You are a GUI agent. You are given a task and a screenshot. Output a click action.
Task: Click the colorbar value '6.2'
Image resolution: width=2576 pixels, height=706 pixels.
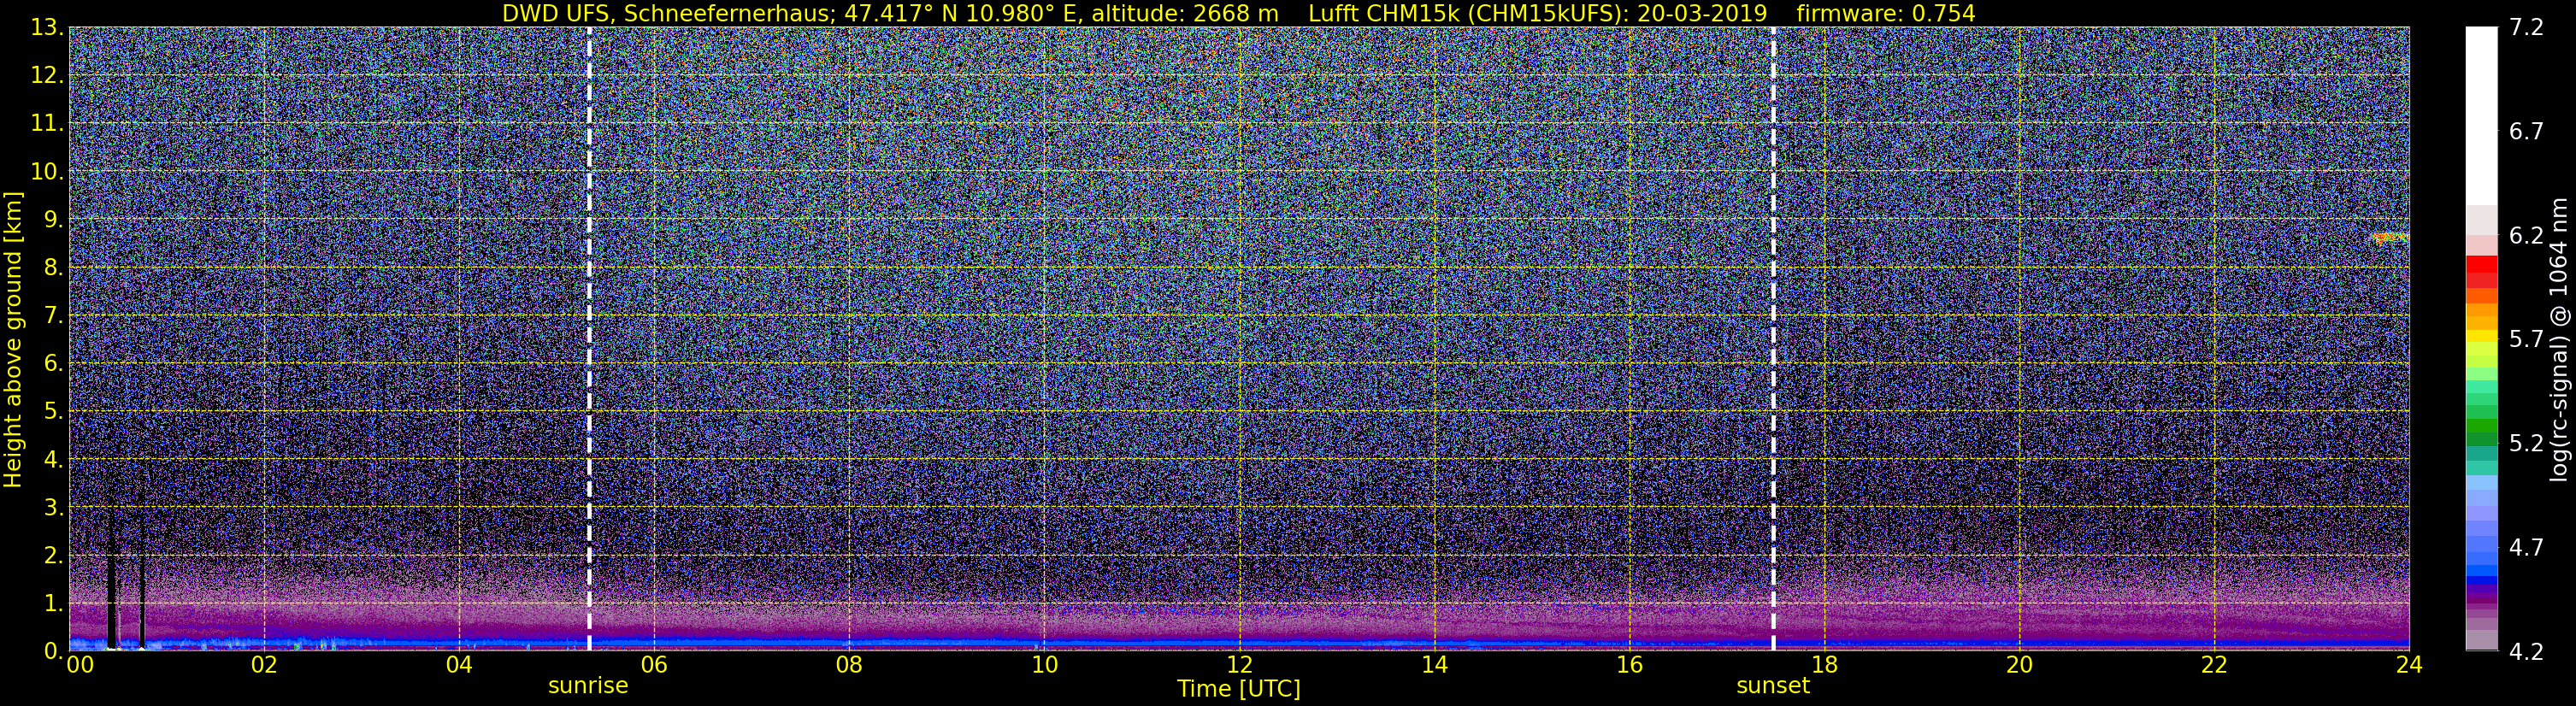[2526, 236]
